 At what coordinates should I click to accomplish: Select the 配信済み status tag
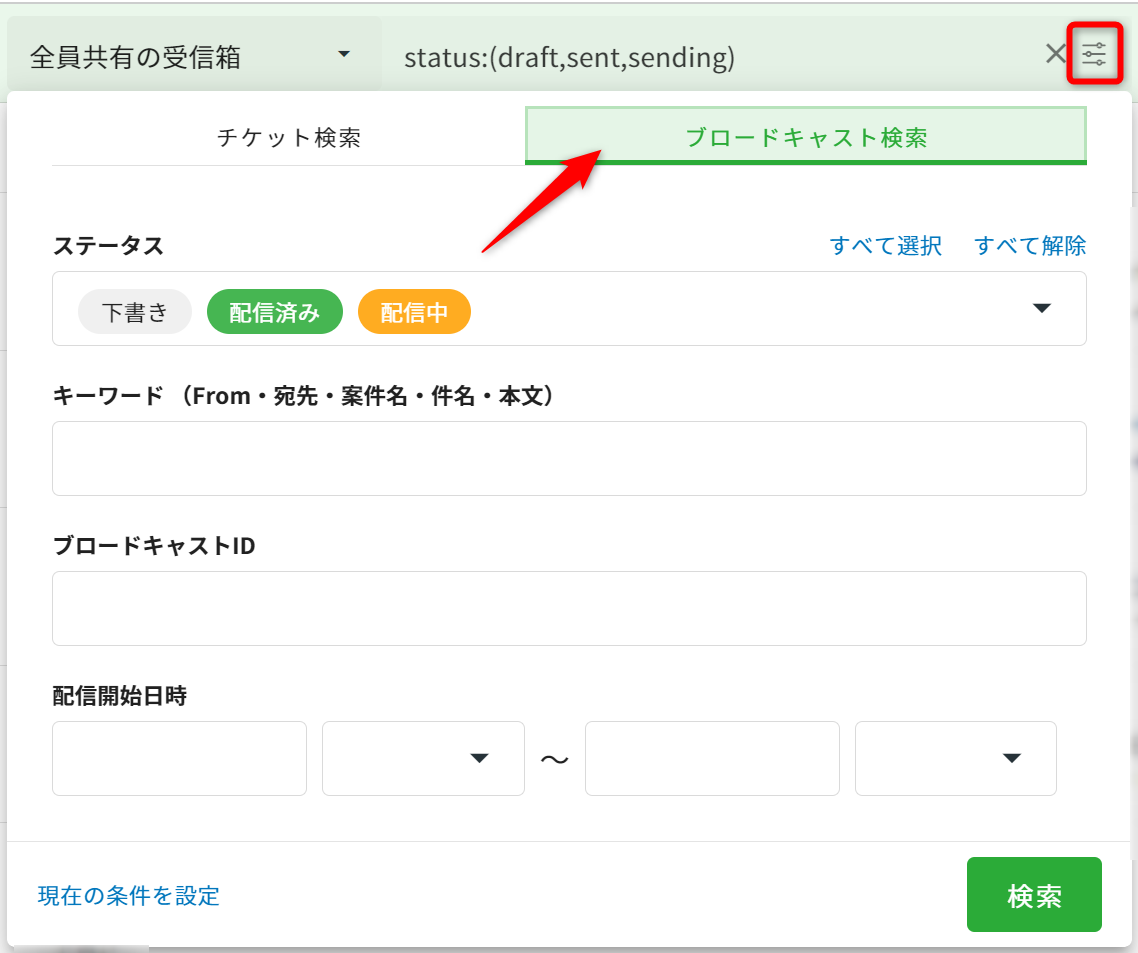click(274, 311)
